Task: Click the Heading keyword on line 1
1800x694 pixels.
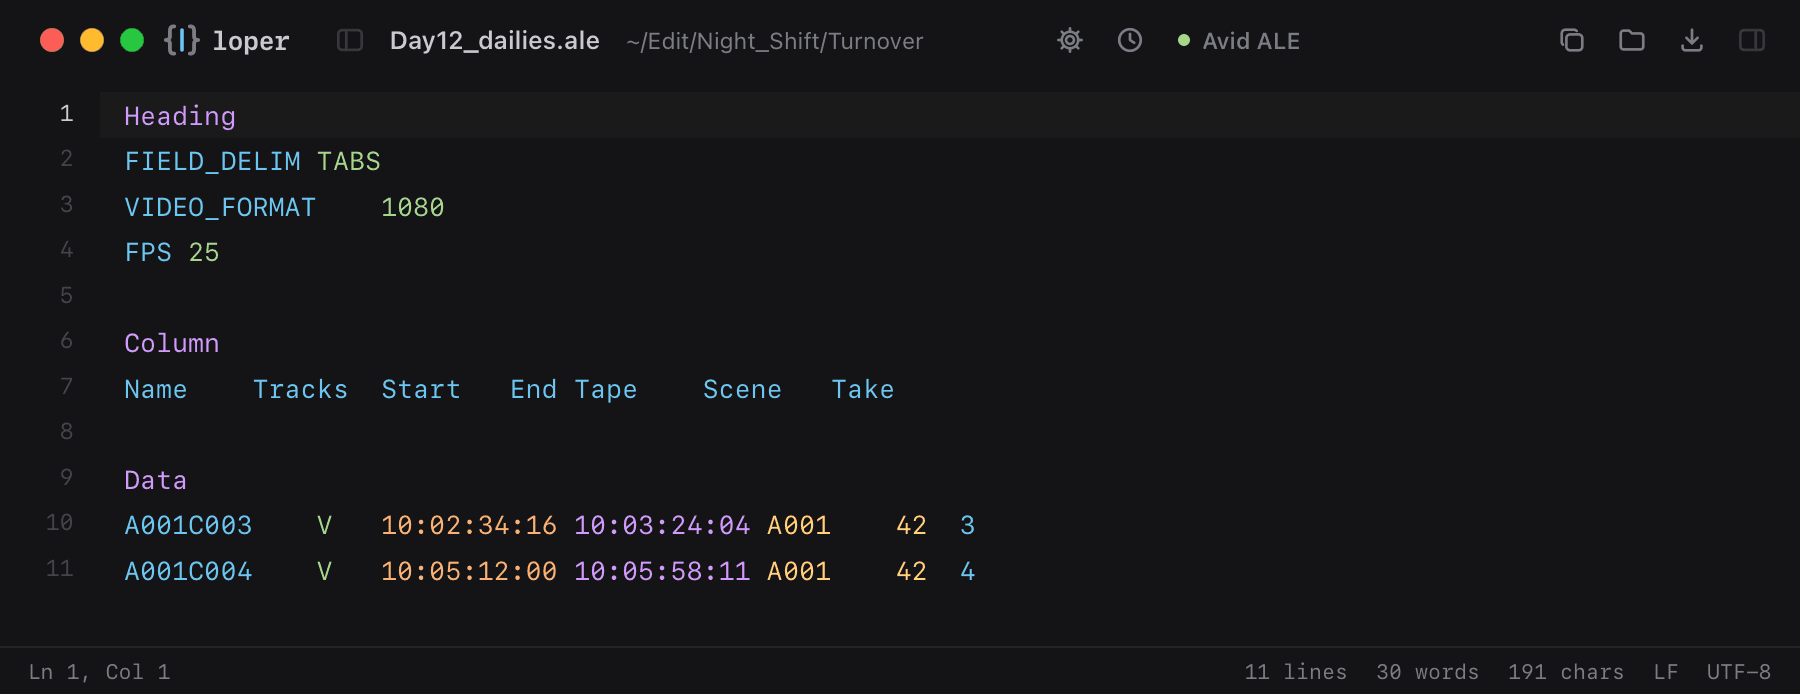Action: click(x=180, y=117)
